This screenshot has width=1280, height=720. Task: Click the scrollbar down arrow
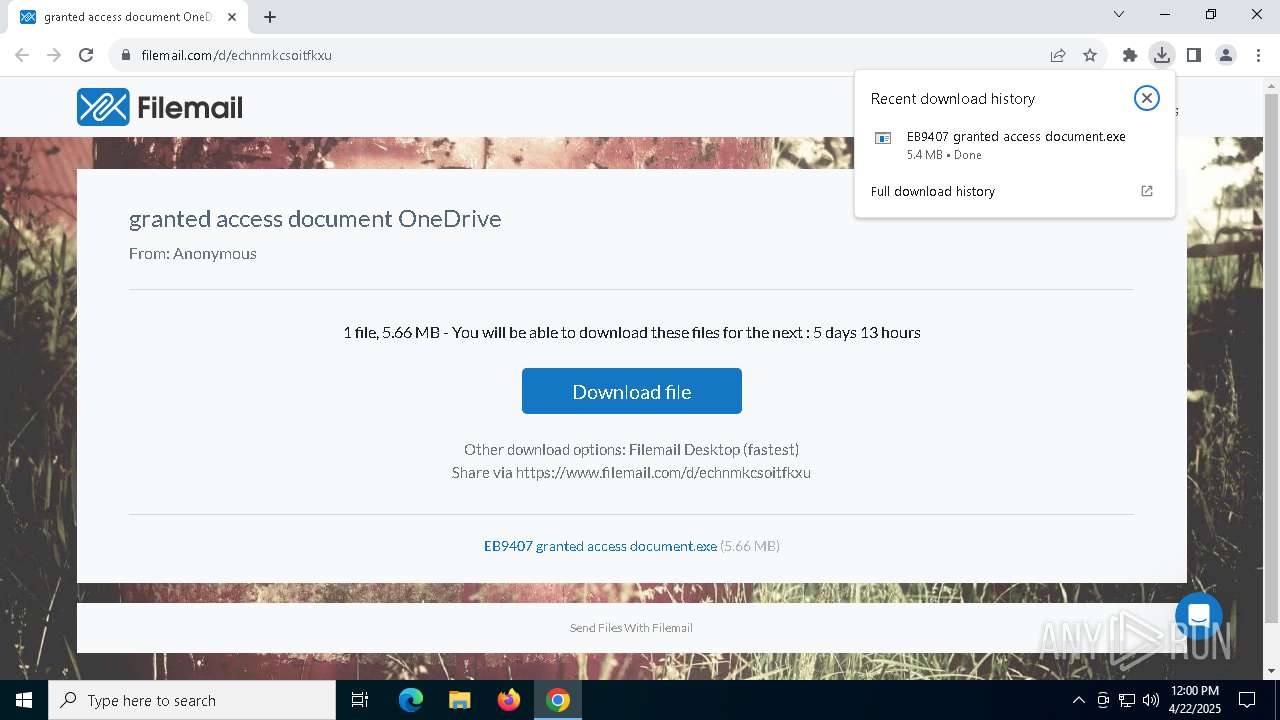1271,672
